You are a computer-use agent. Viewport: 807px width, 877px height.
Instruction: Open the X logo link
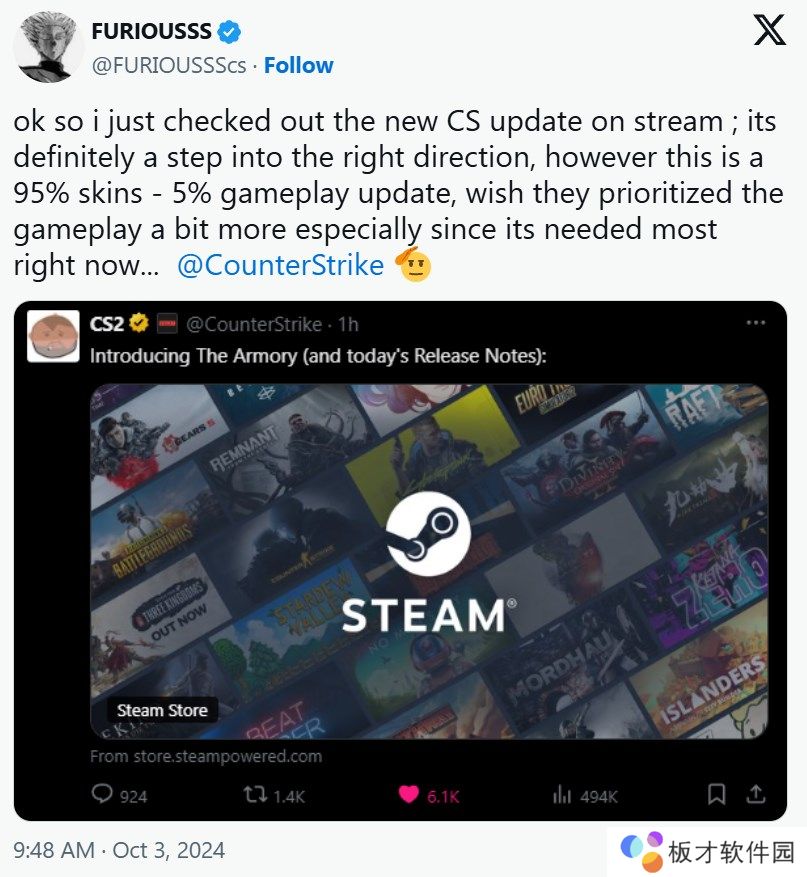pos(770,30)
